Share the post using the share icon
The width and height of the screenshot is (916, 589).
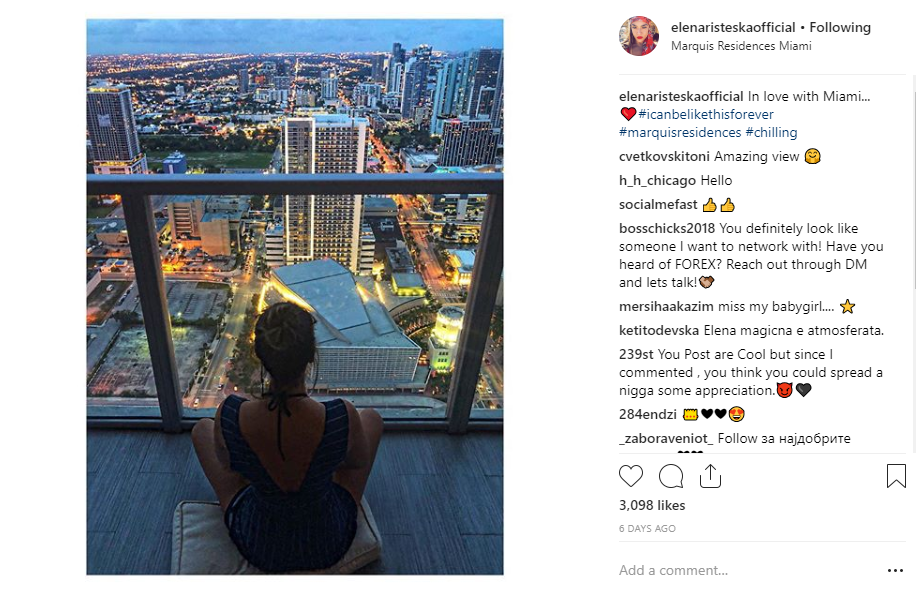pyautogui.click(x=710, y=476)
